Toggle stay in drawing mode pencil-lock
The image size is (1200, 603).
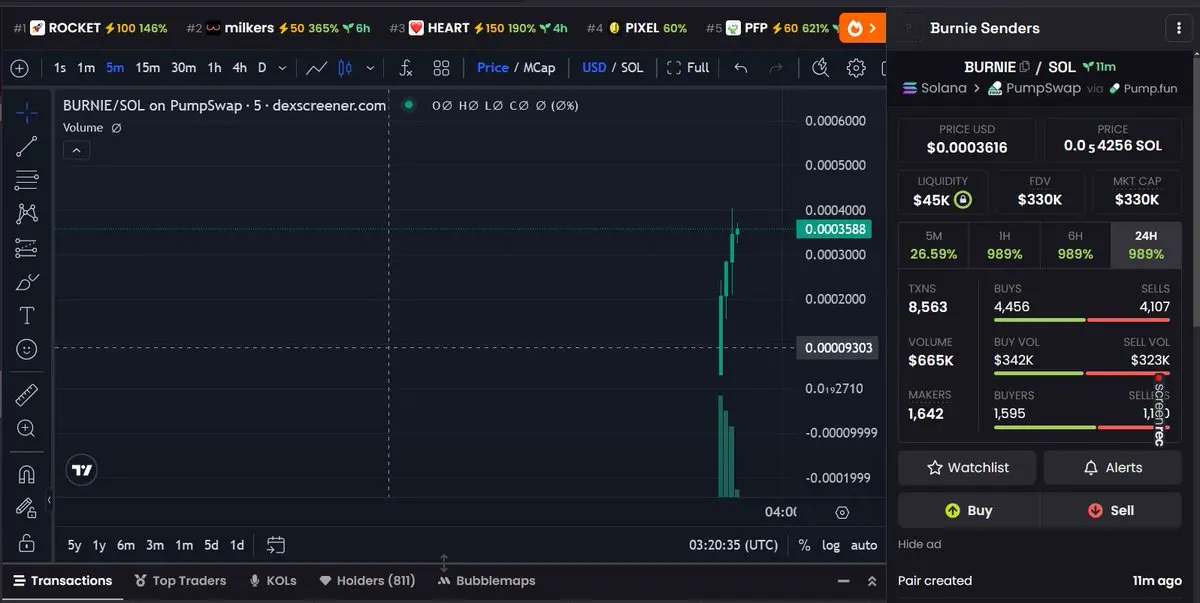27,508
